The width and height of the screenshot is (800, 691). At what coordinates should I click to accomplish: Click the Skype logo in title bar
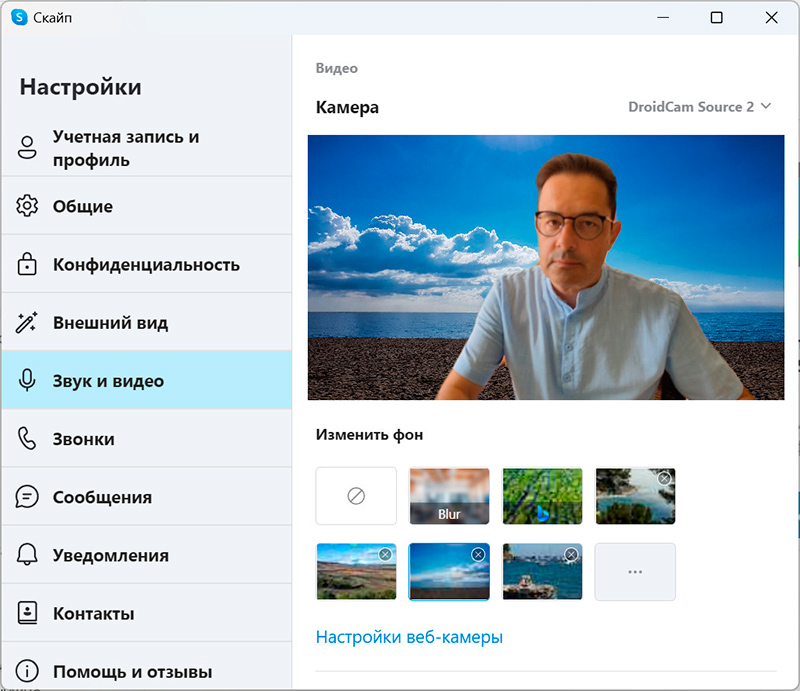coord(19,17)
